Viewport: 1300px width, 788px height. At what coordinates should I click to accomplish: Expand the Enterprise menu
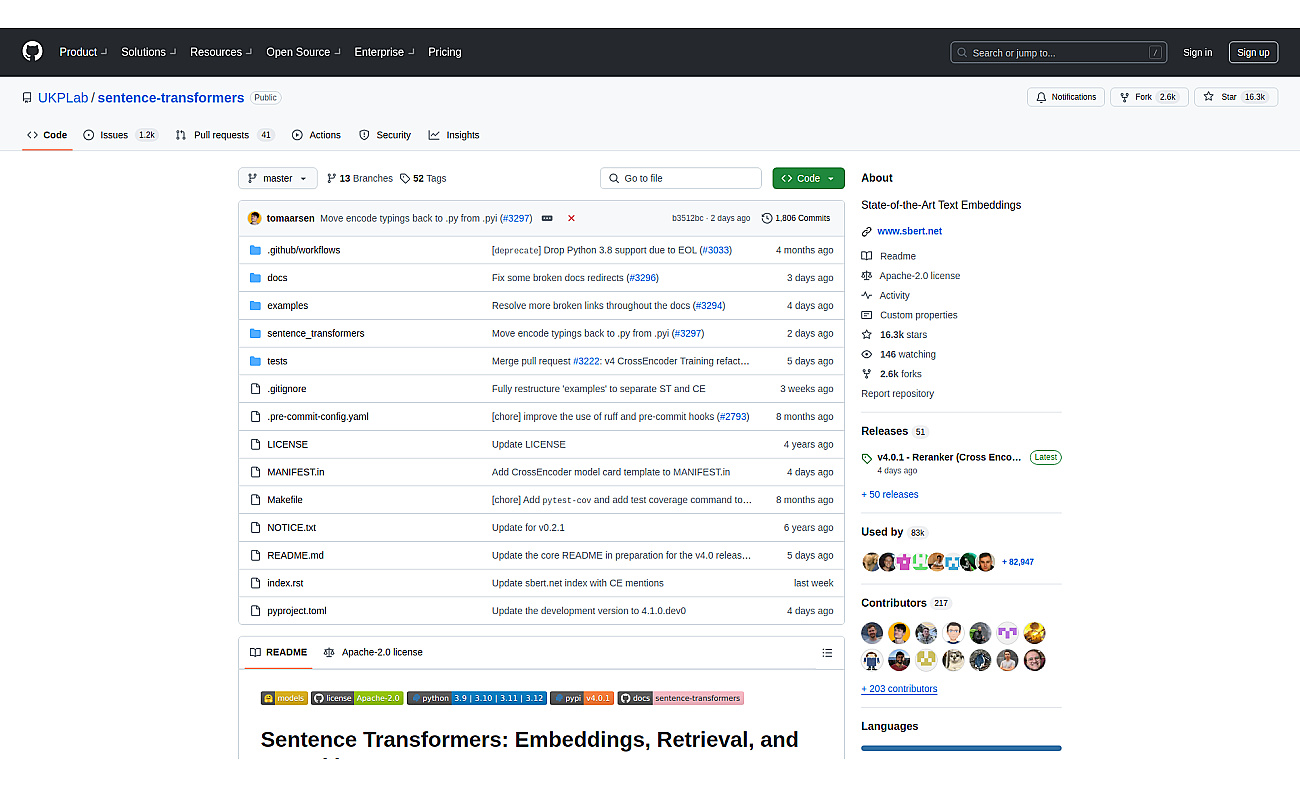click(x=383, y=52)
